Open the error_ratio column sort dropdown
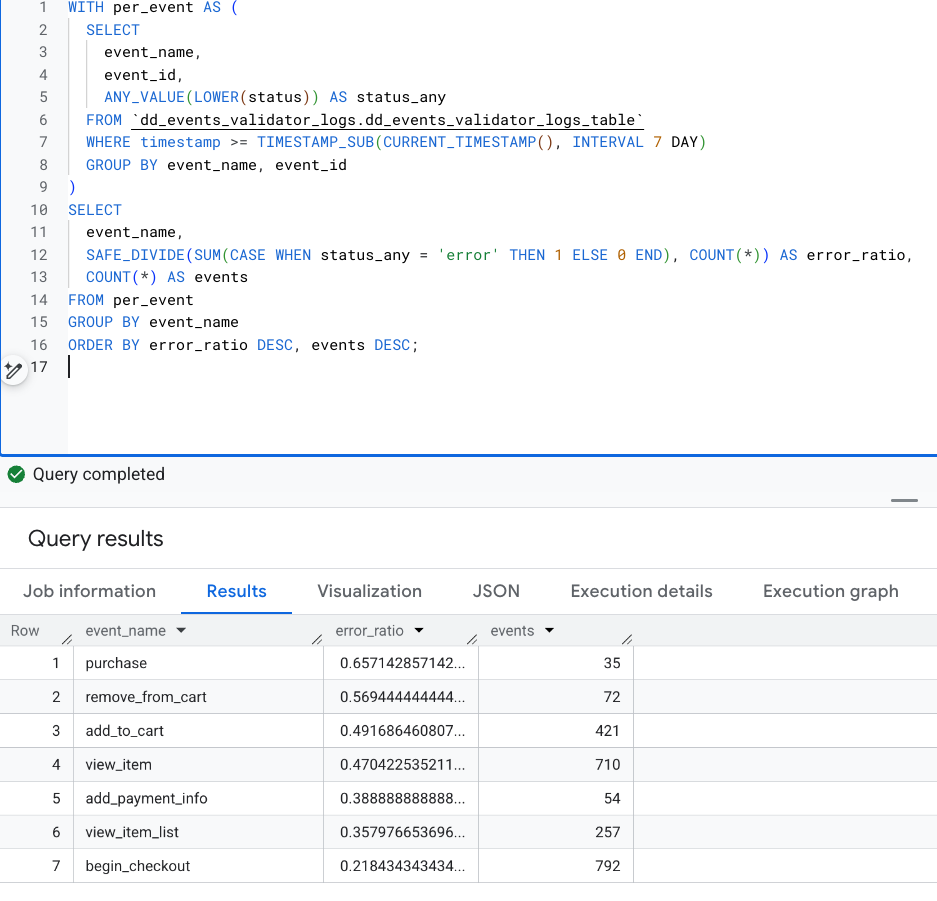The image size is (937, 901). [419, 630]
